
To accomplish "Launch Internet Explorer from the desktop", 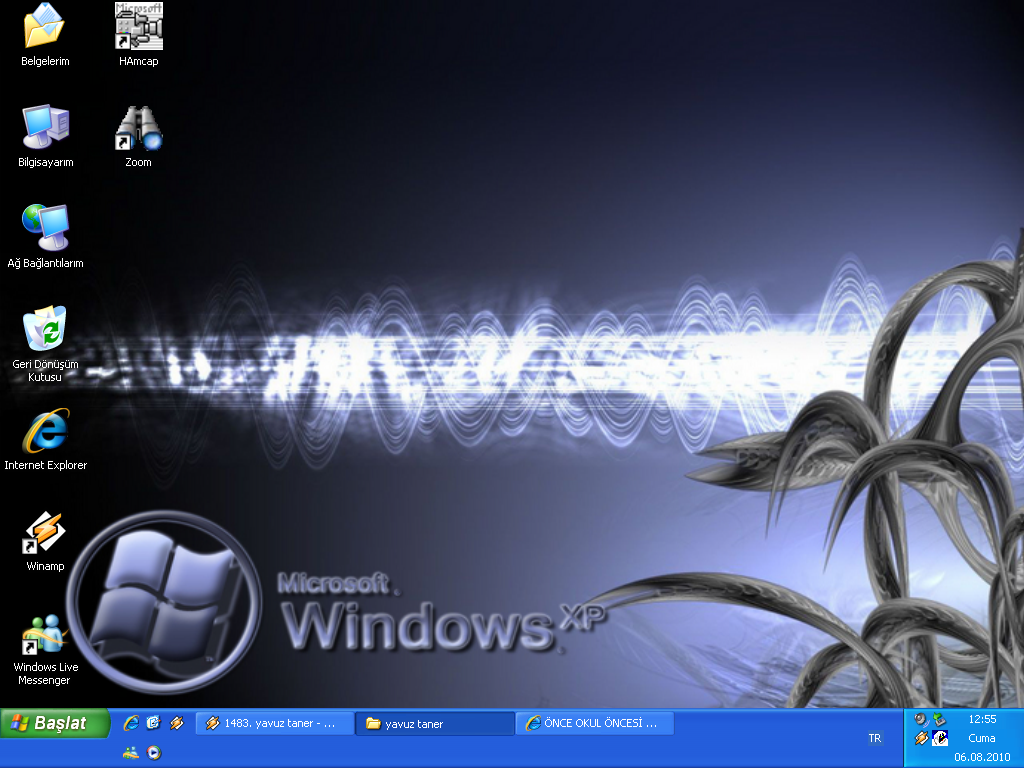I will (x=45, y=431).
